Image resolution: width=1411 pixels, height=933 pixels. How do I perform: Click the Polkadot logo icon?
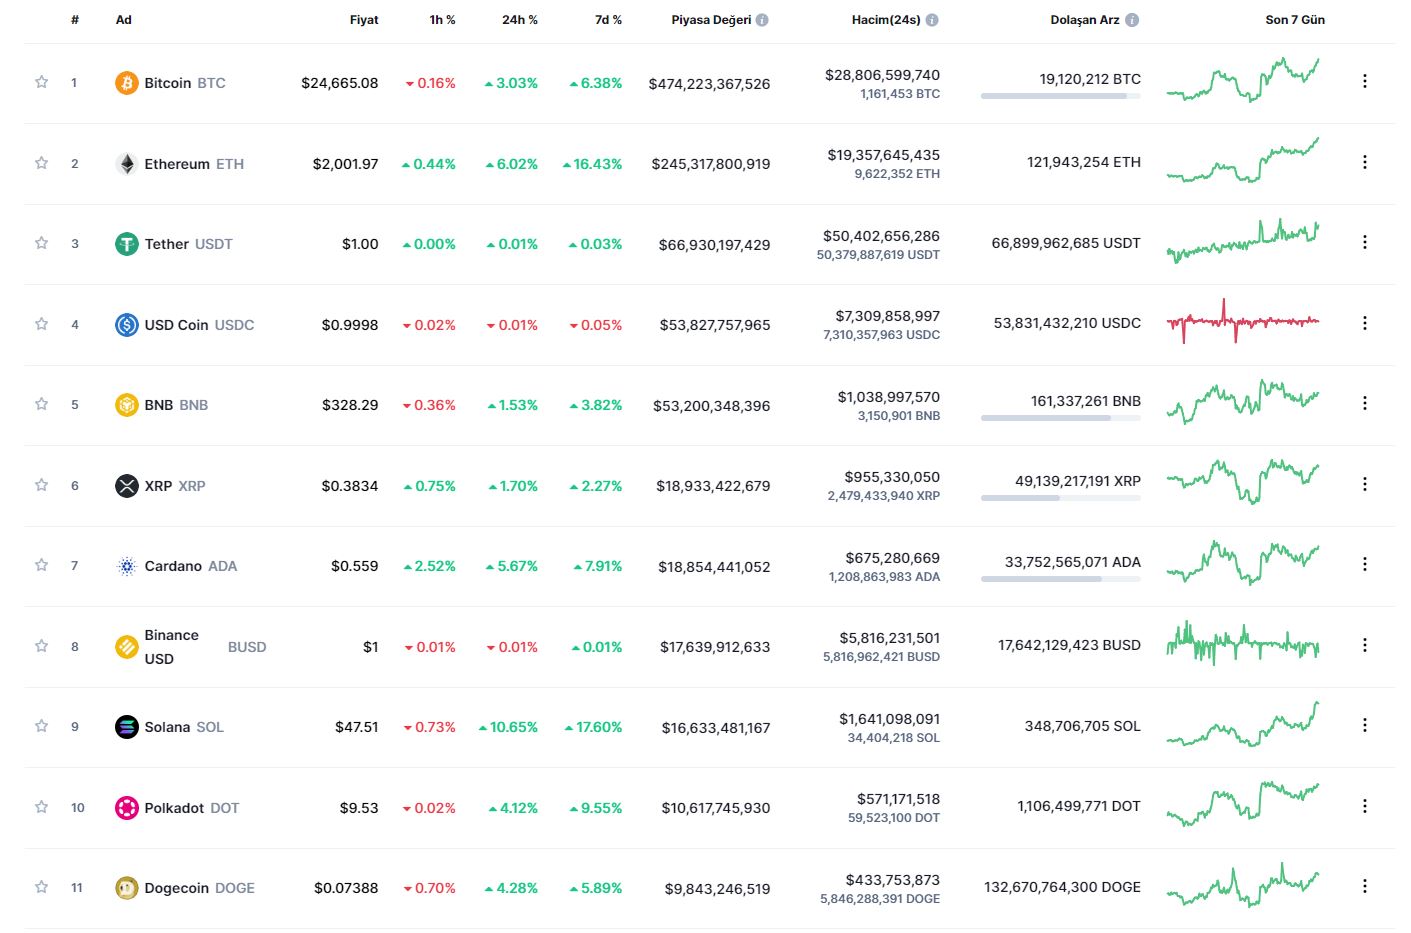[x=126, y=808]
